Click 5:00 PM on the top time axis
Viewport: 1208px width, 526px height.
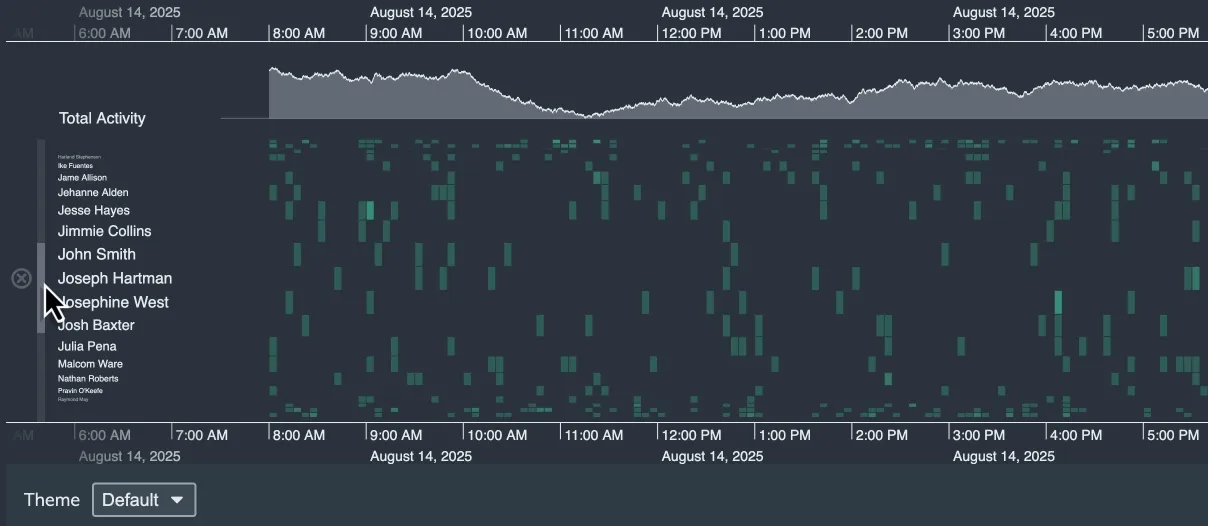point(1172,33)
